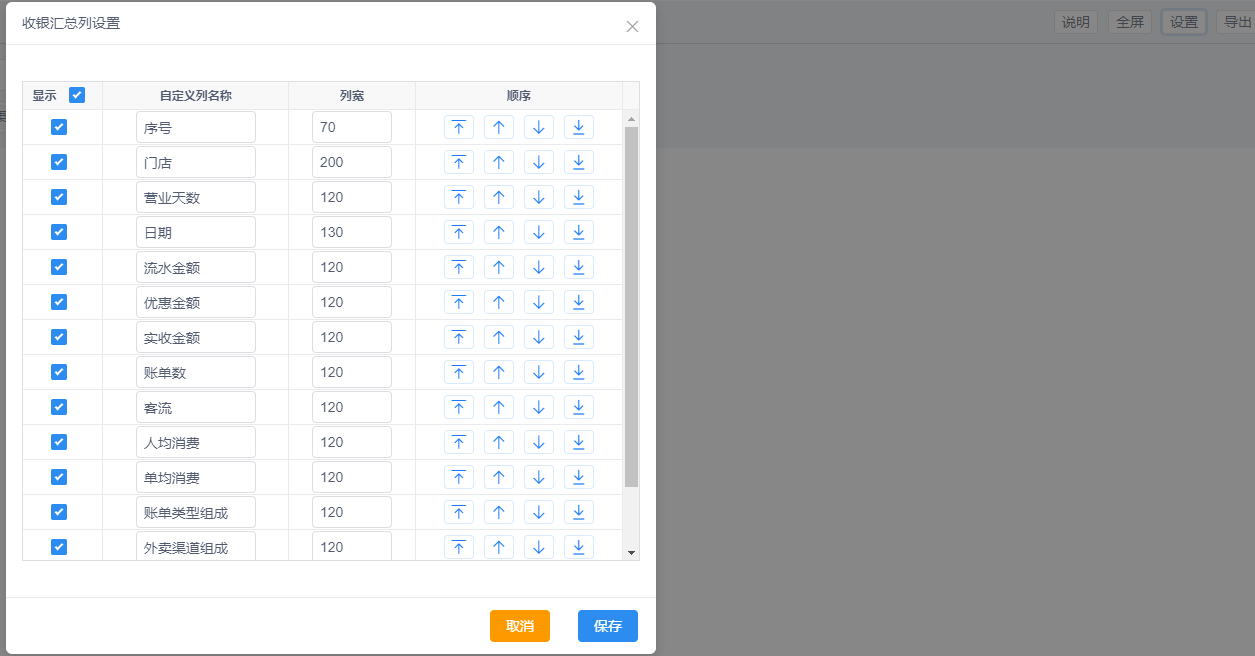Move 外卖渠道组成 row to bottom
This screenshot has width=1255, height=656.
579,547
